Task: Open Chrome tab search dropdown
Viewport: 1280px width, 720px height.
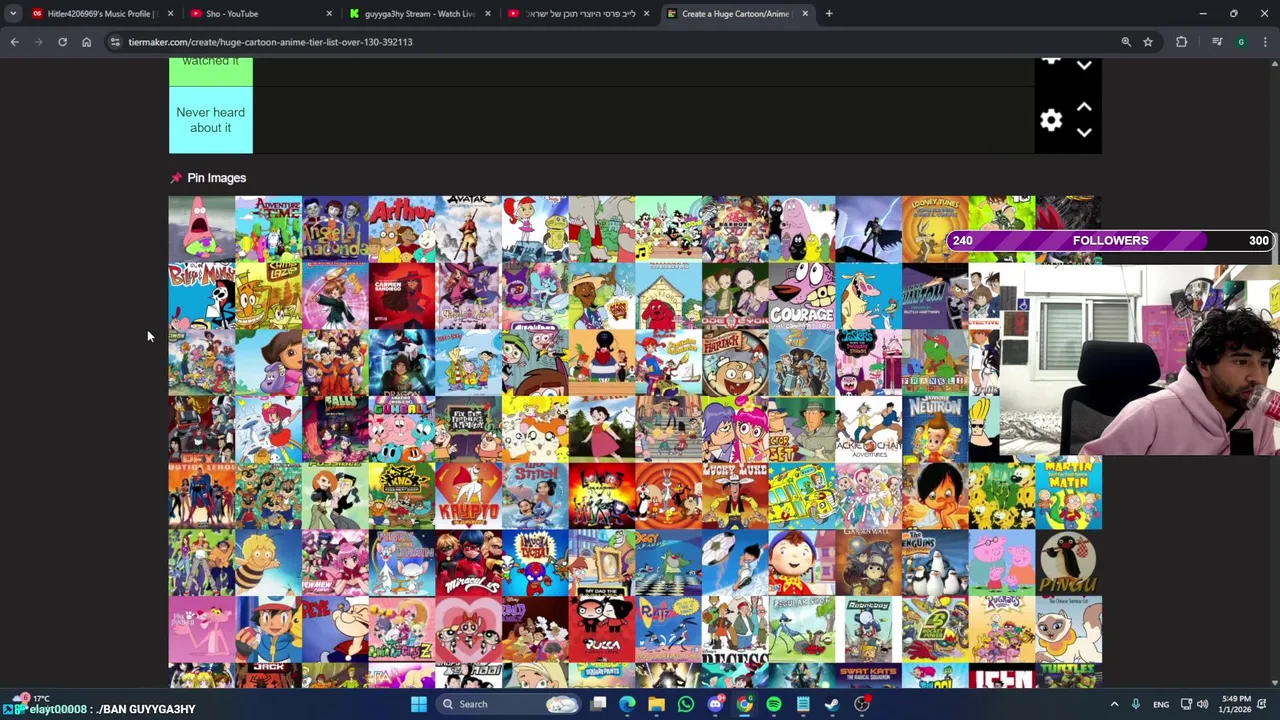Action: (x=13, y=14)
